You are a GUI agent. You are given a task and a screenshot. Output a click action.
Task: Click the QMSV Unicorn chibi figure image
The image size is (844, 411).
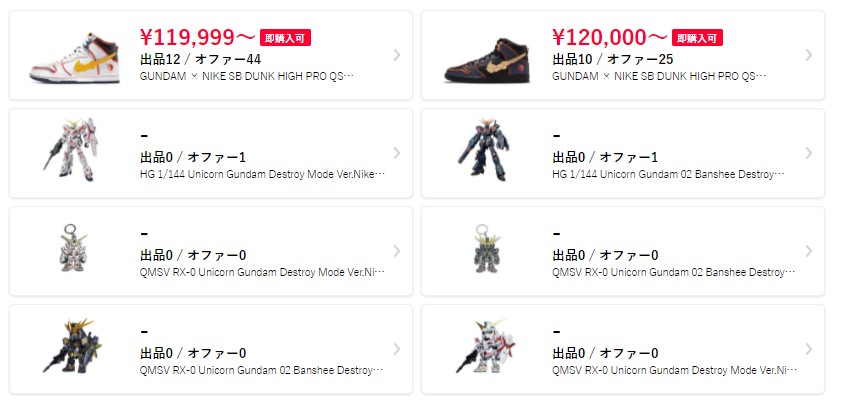[483, 348]
